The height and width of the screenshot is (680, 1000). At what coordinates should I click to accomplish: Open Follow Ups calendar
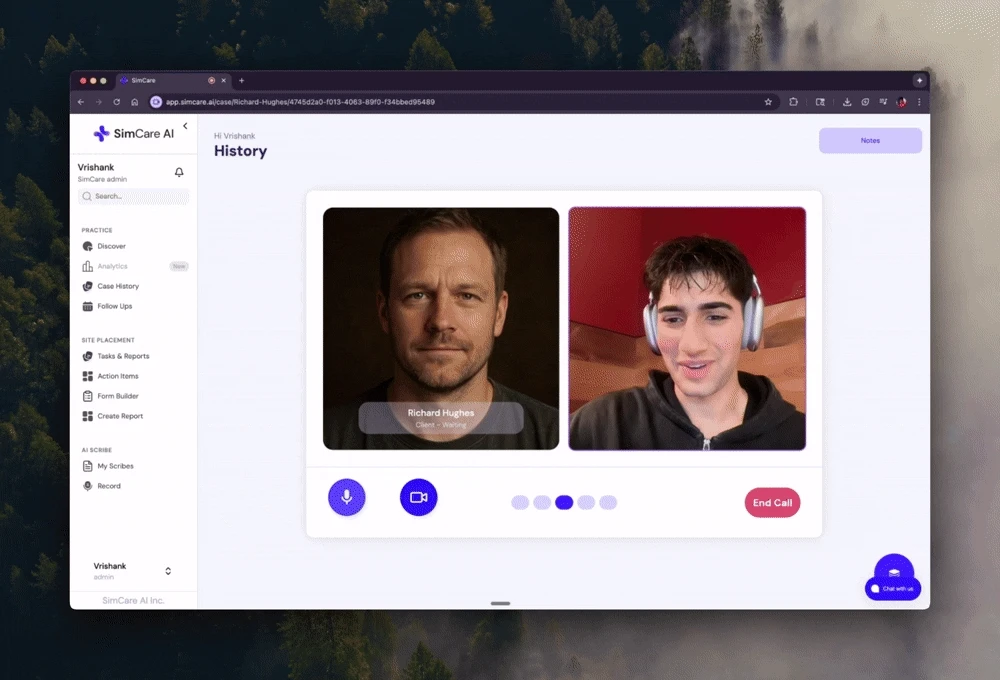tap(114, 306)
